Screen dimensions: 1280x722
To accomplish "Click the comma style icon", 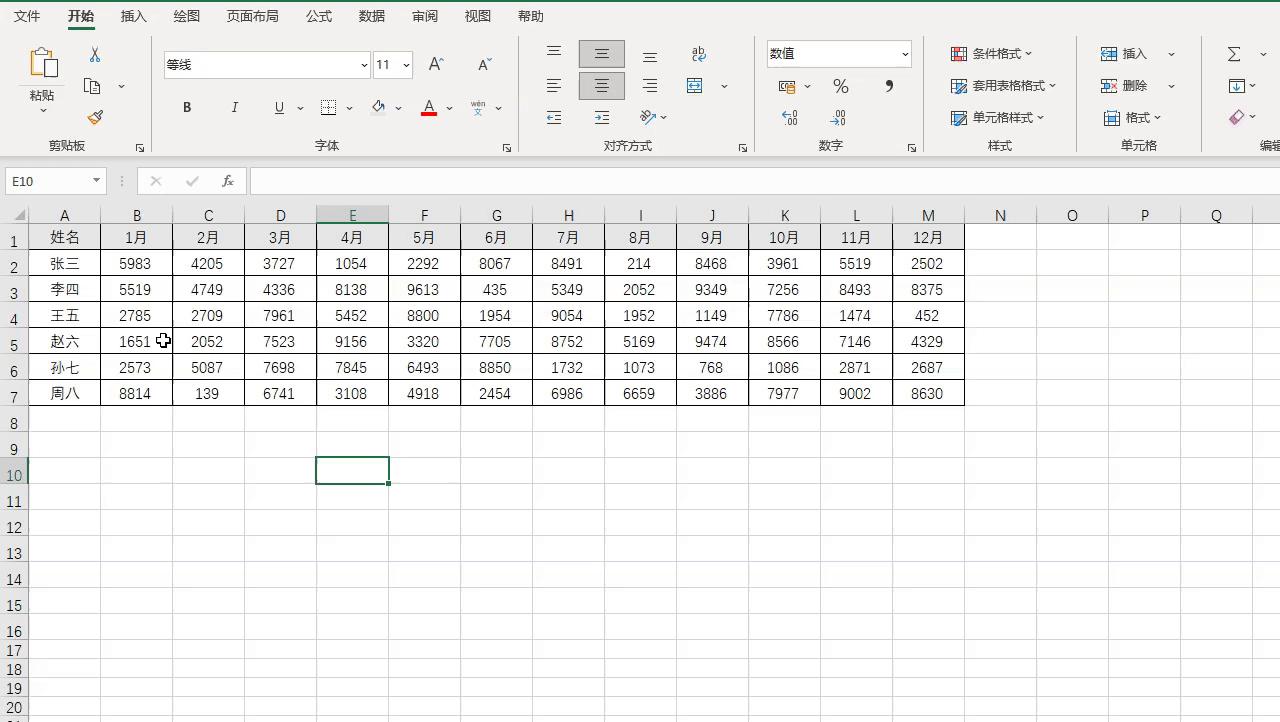I will 888,86.
